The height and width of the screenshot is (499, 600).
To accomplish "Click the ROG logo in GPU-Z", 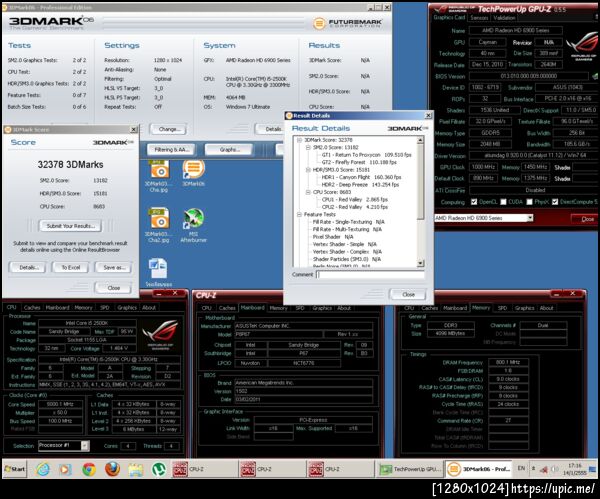I will click(582, 45).
